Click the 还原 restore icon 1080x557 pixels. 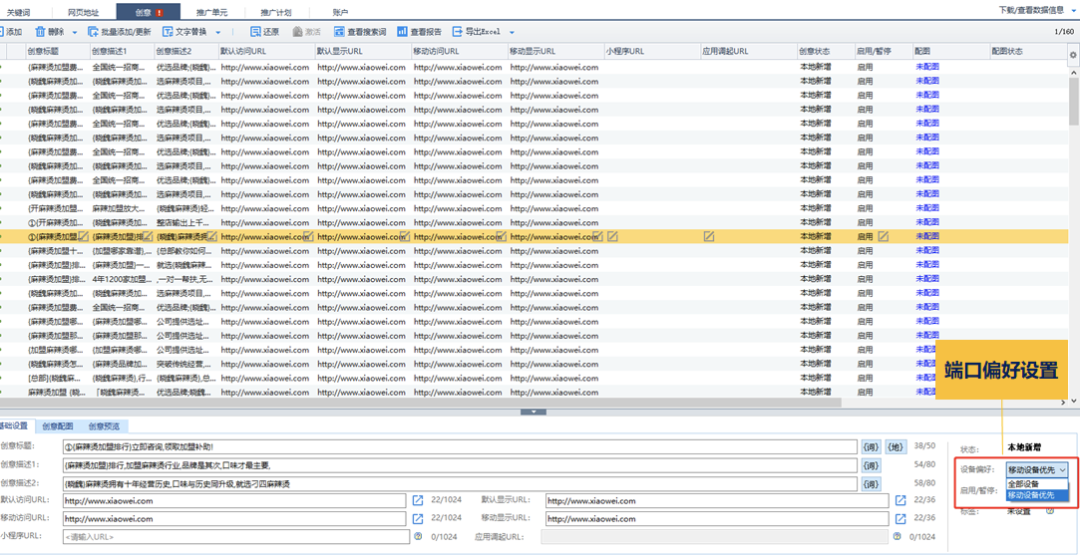point(255,32)
